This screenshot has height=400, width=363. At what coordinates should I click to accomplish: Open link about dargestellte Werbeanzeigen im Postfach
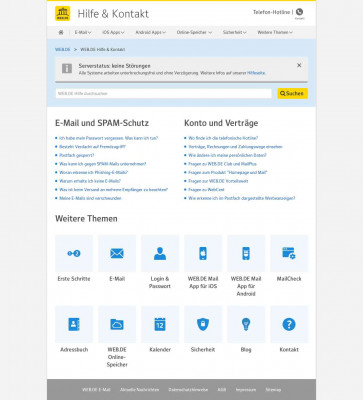(x=242, y=198)
